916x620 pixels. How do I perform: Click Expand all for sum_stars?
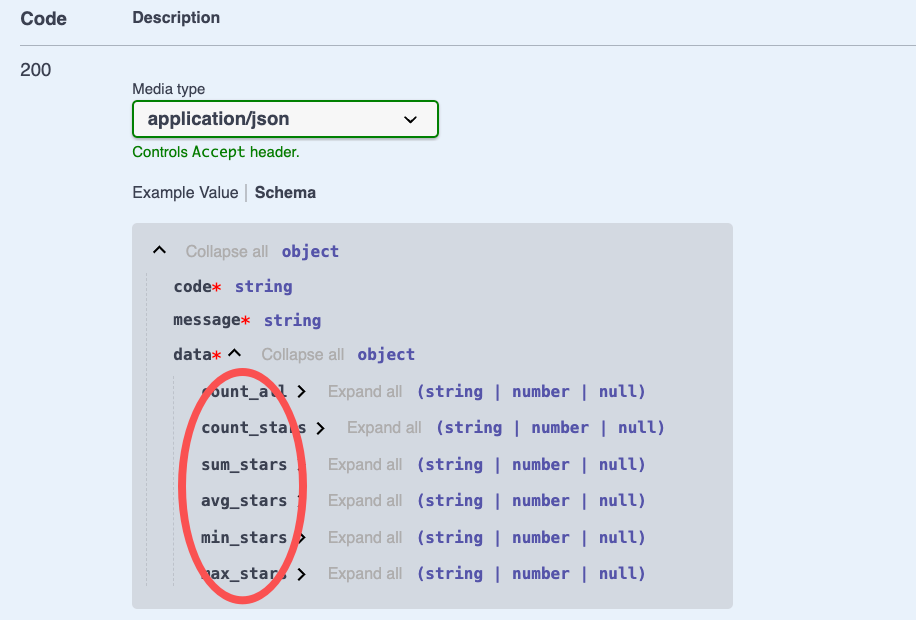click(365, 464)
